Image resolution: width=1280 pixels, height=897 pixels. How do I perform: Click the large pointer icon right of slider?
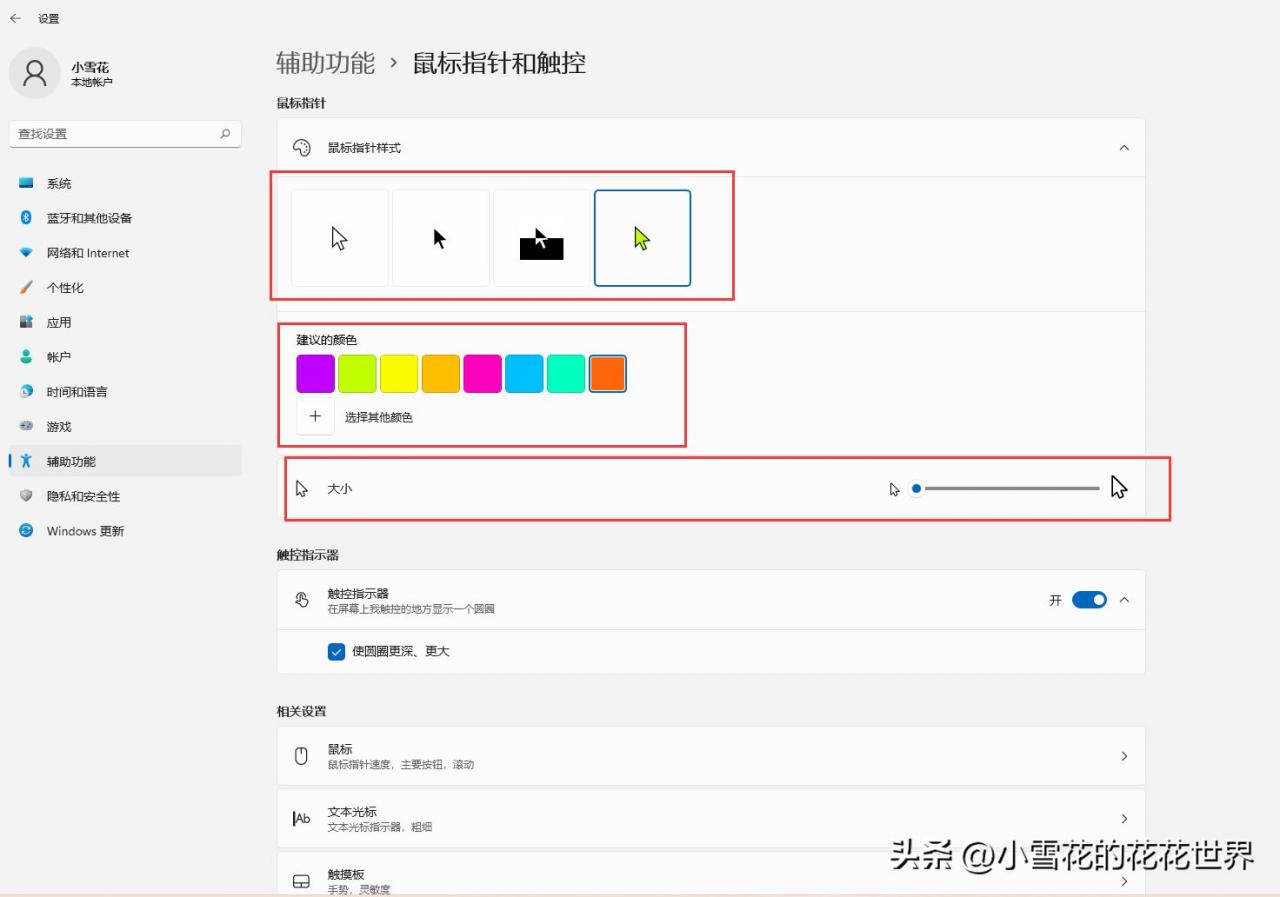1119,487
